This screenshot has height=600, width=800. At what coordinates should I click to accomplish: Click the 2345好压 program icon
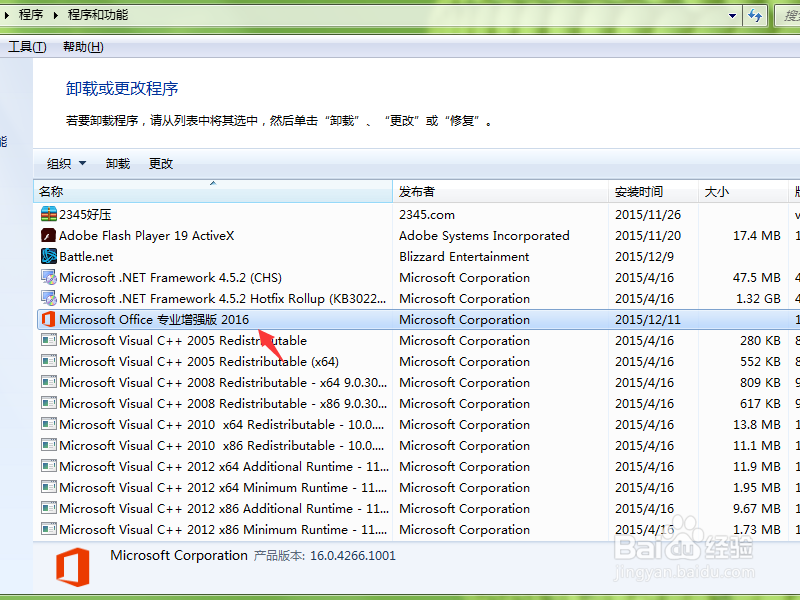coord(48,214)
